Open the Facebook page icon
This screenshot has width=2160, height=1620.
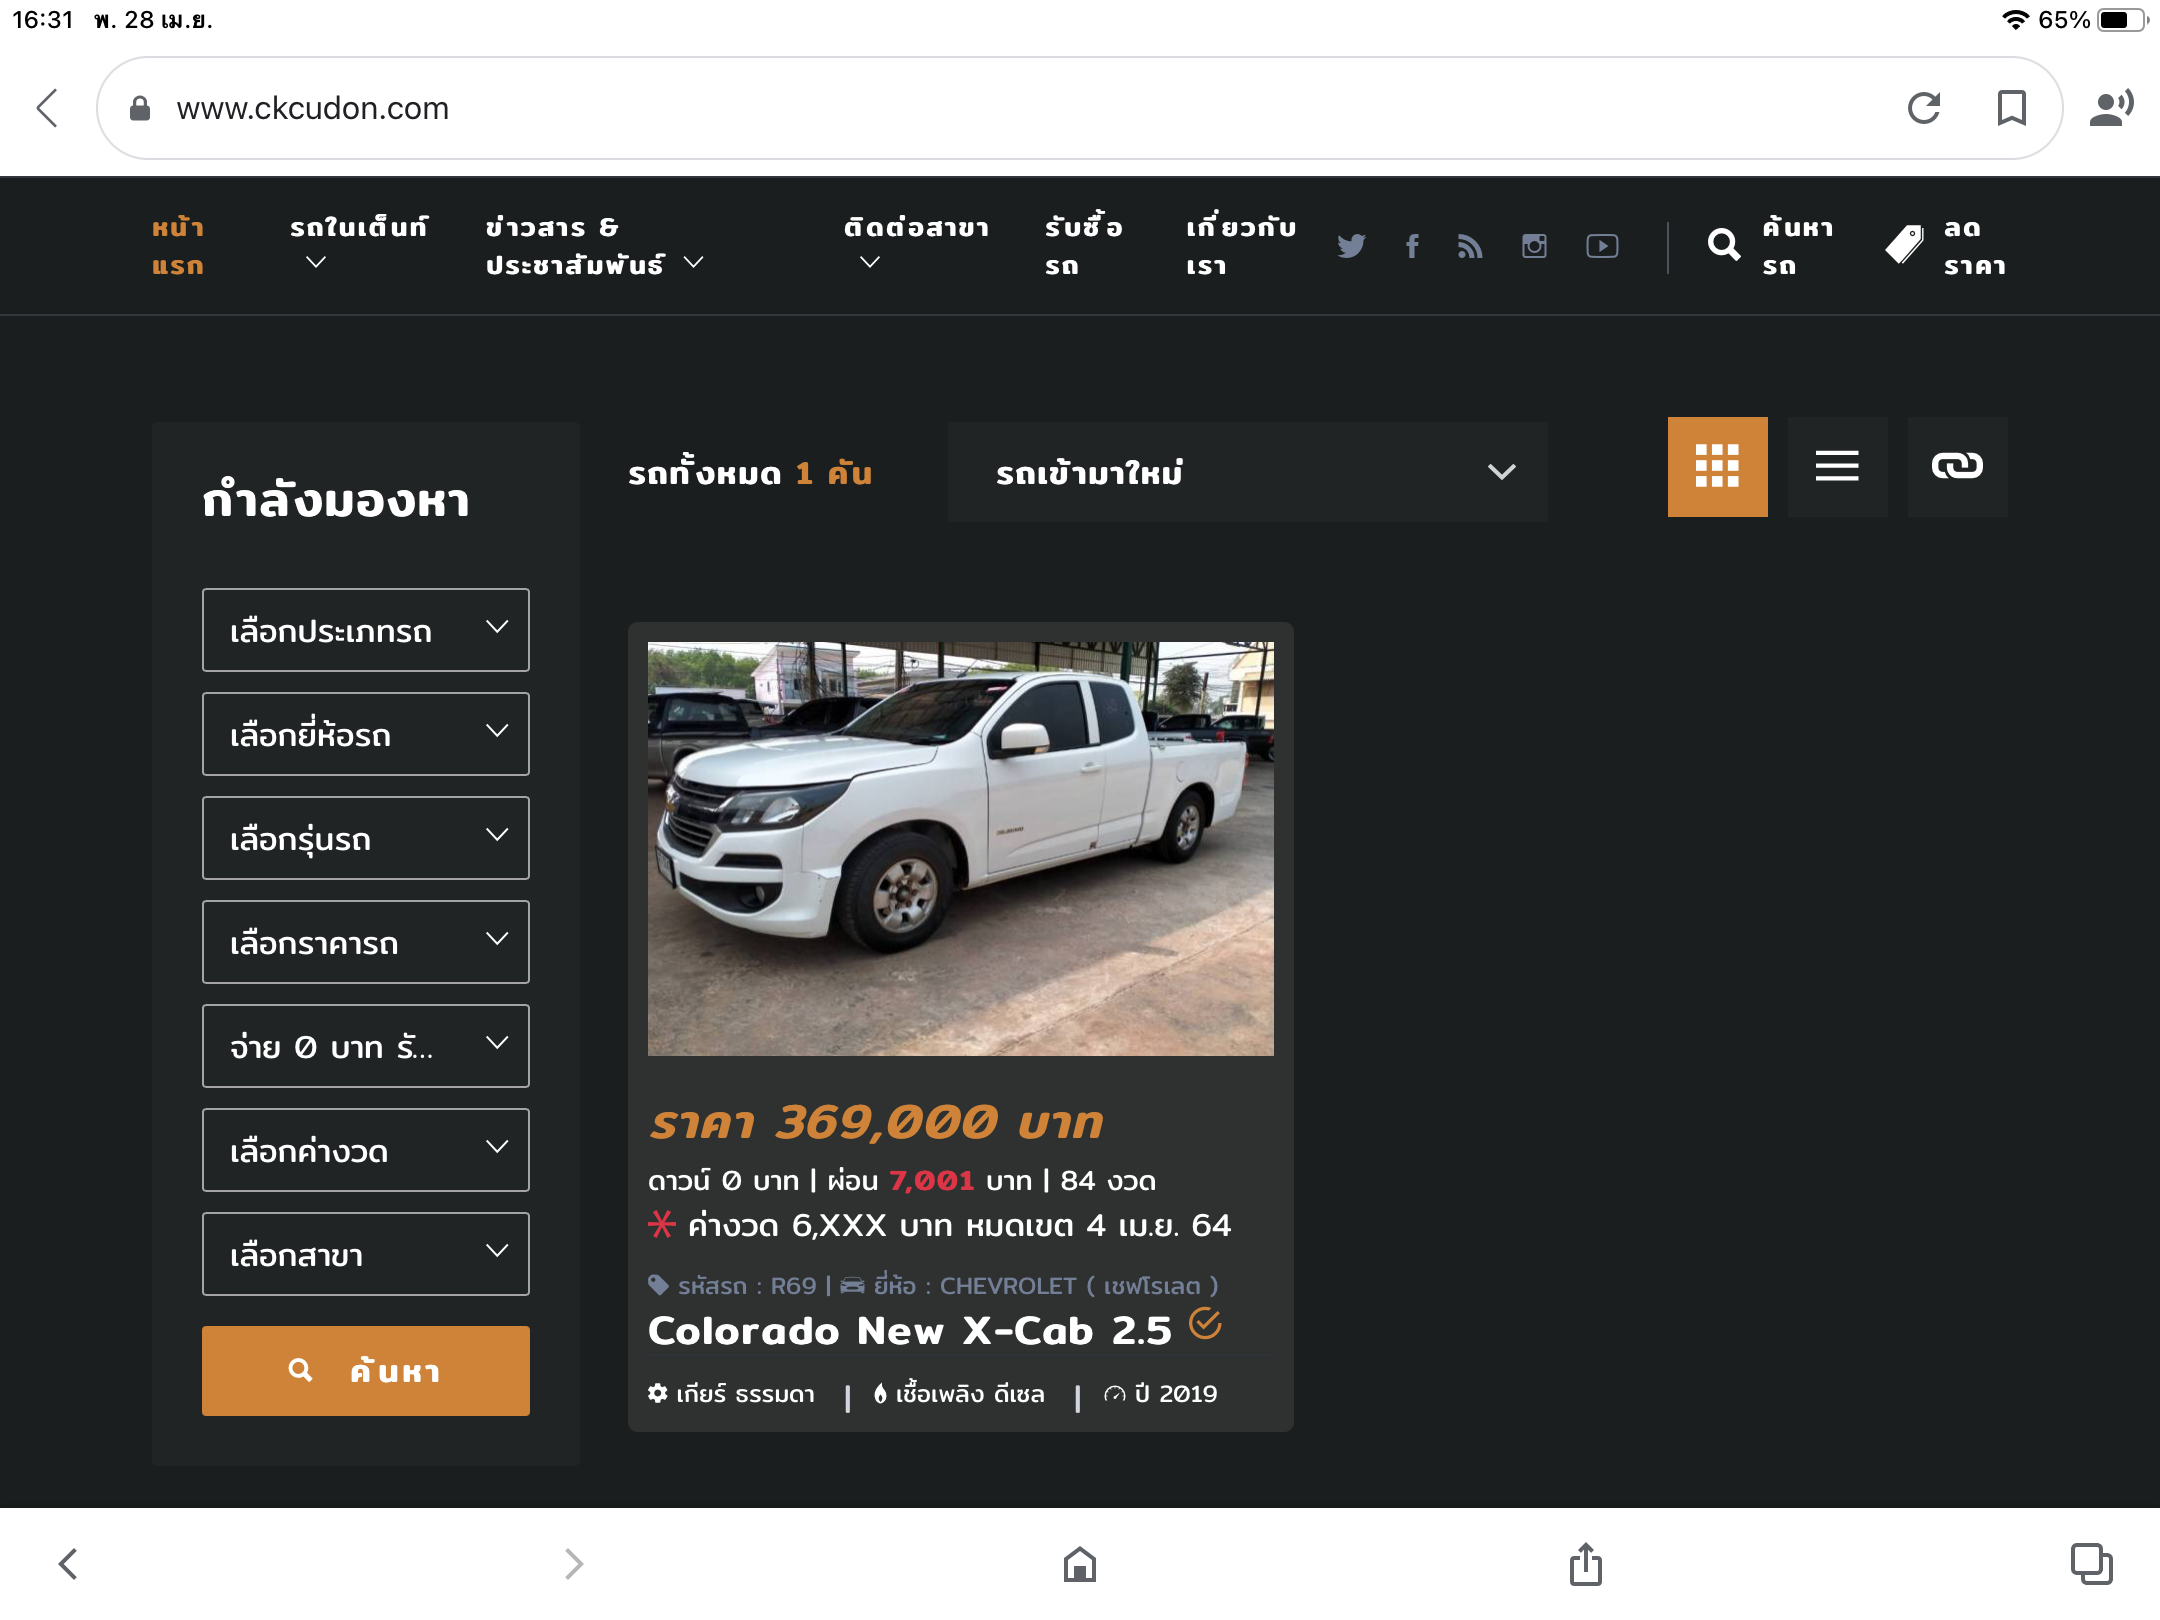tap(1411, 246)
